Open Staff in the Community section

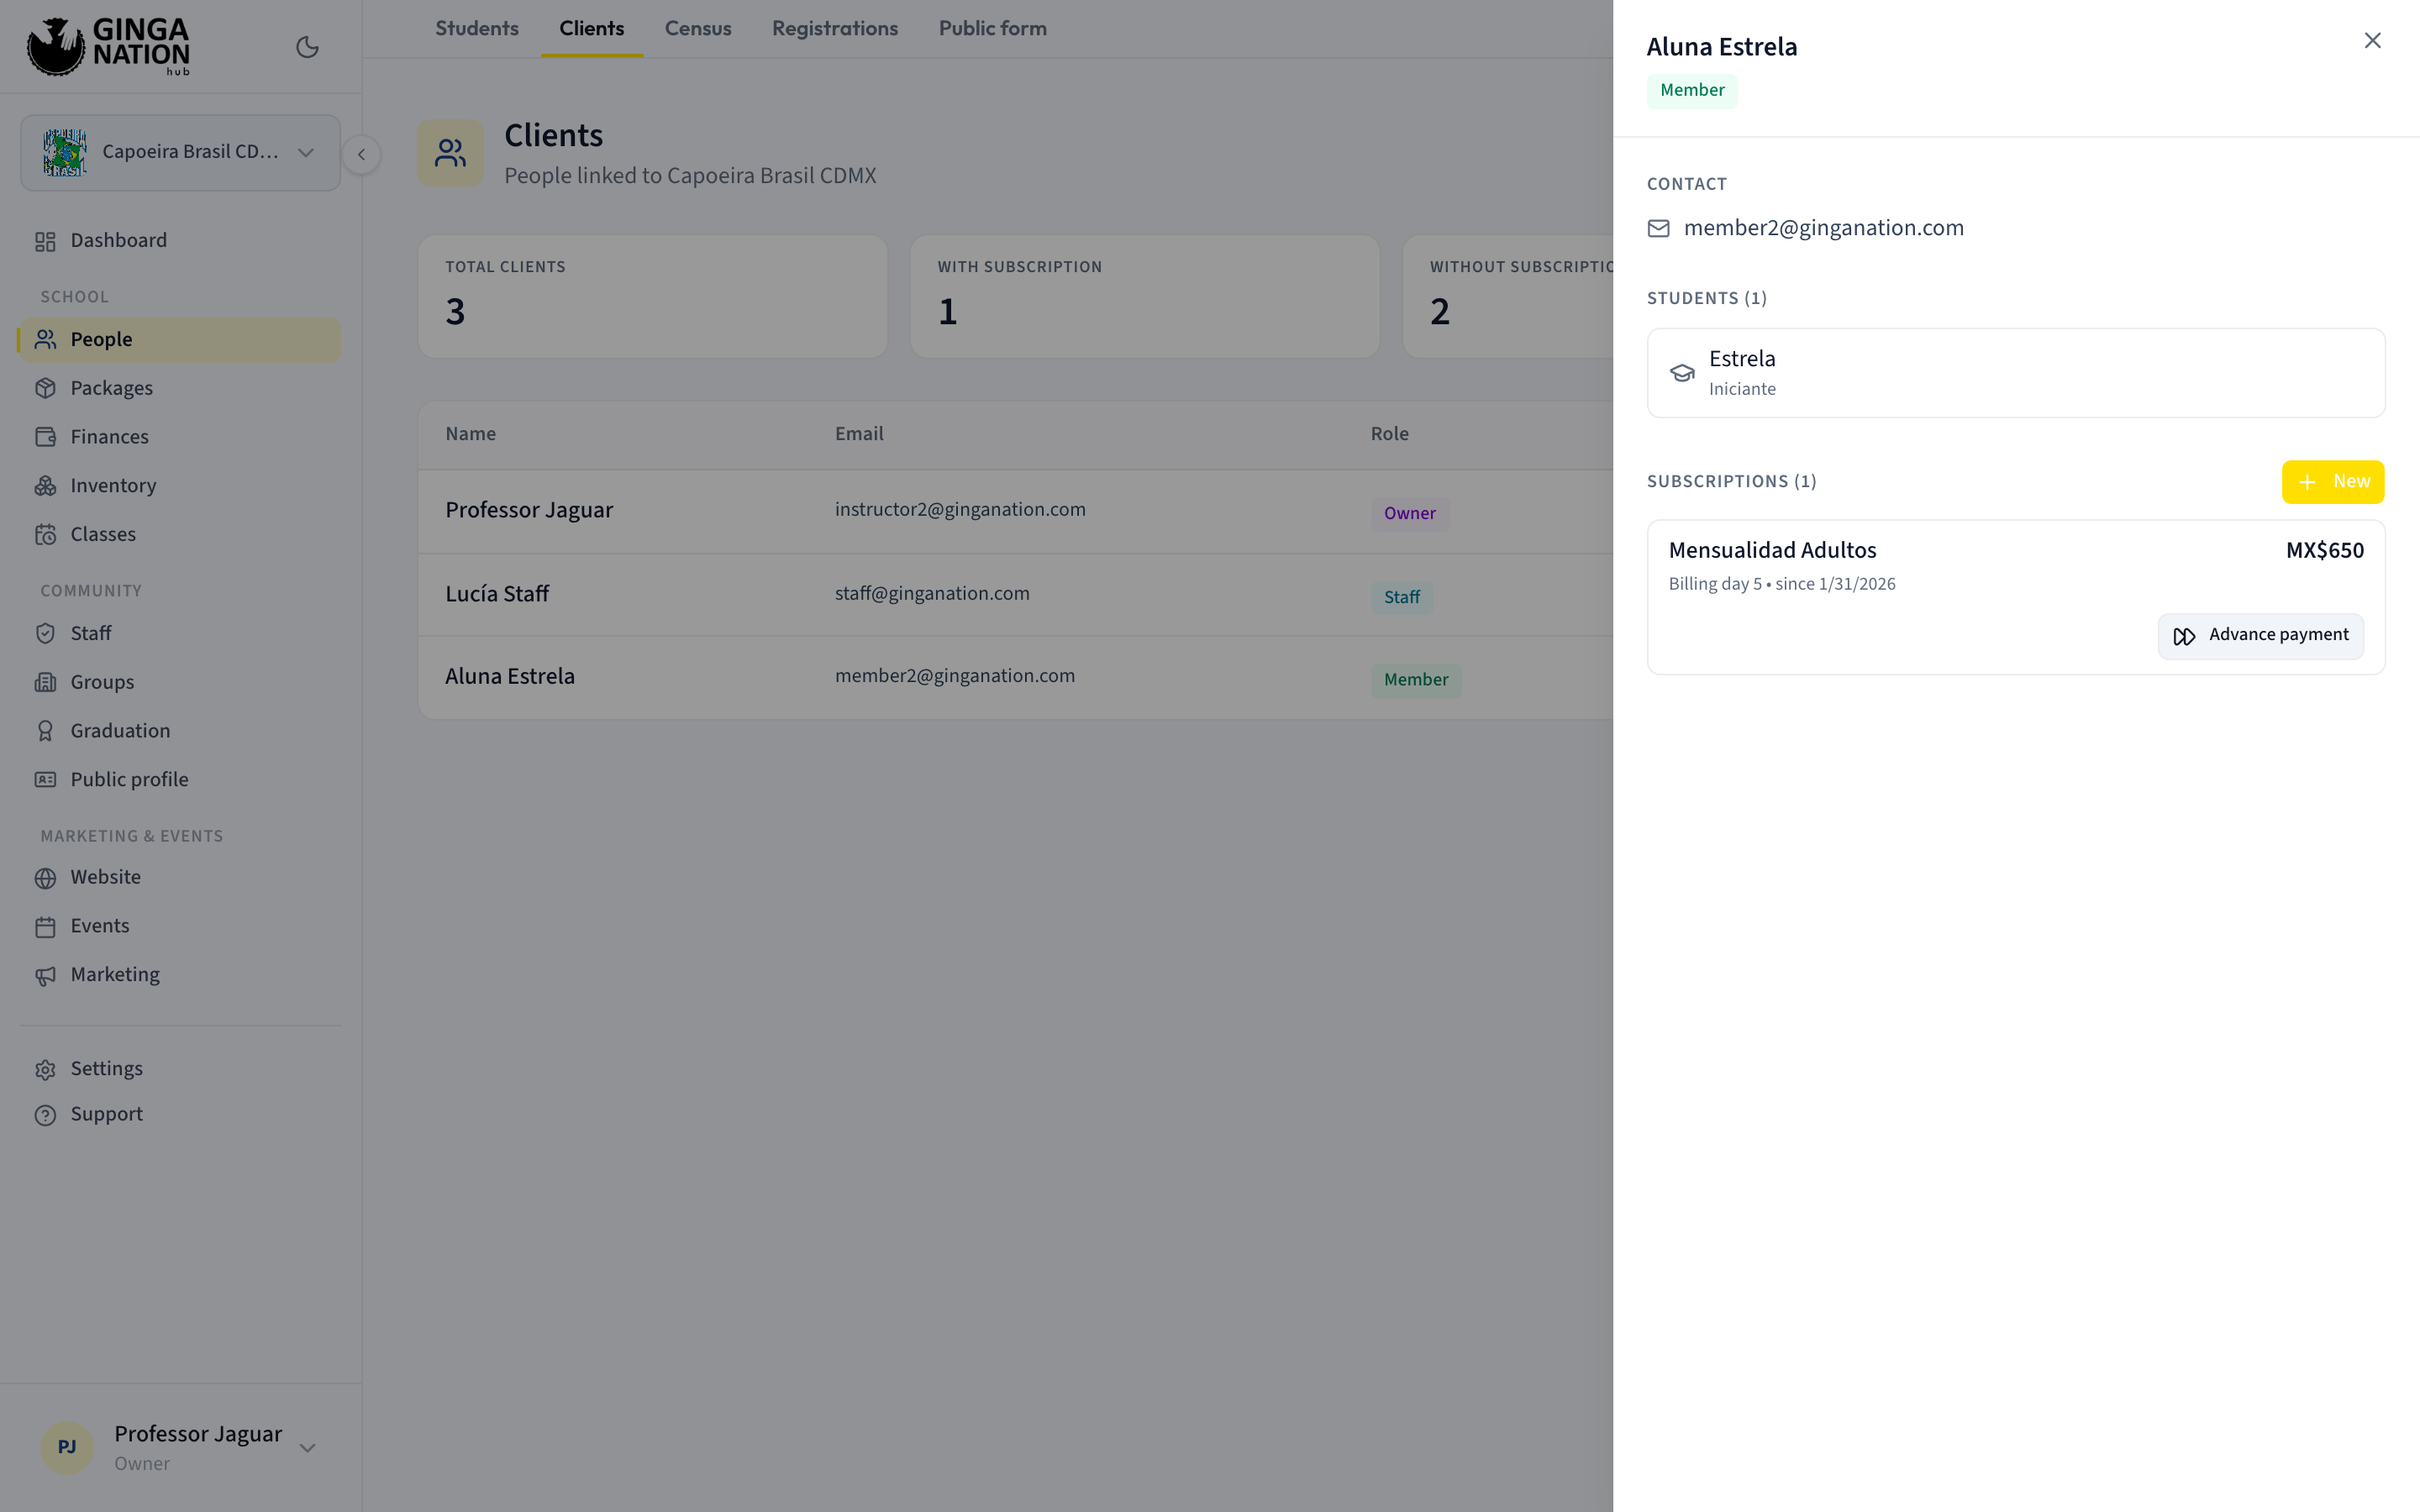point(180,633)
